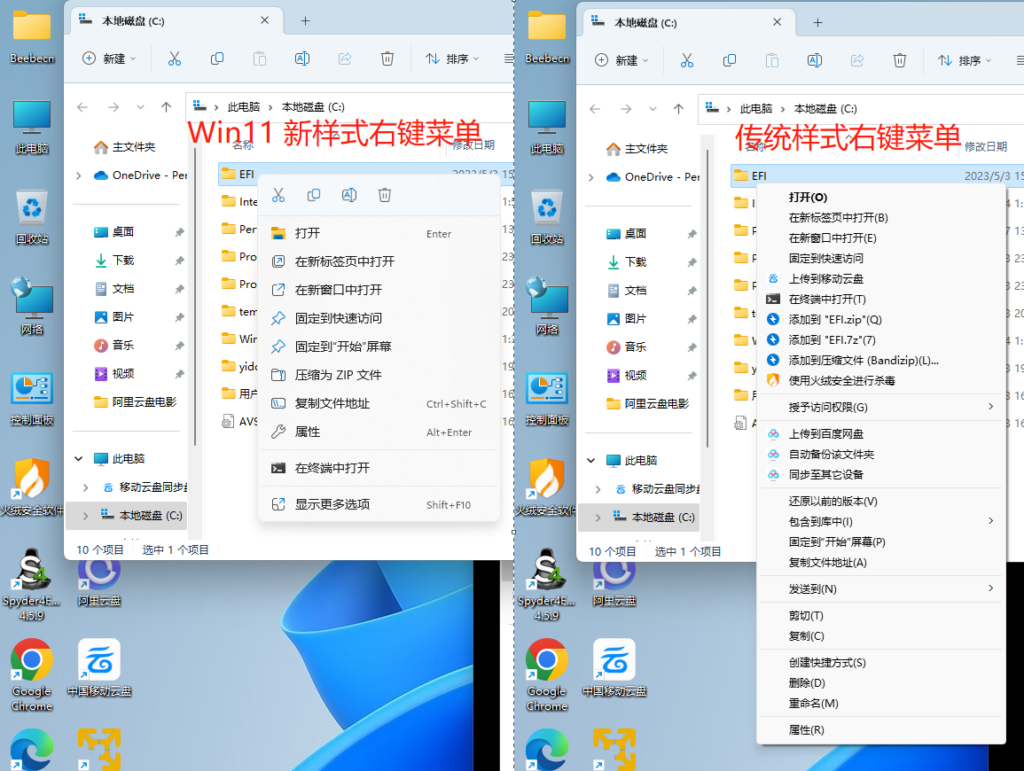The image size is (1024, 771).
Task: Choose 固定到快速访问 in Win11 menu
Action: point(379,318)
